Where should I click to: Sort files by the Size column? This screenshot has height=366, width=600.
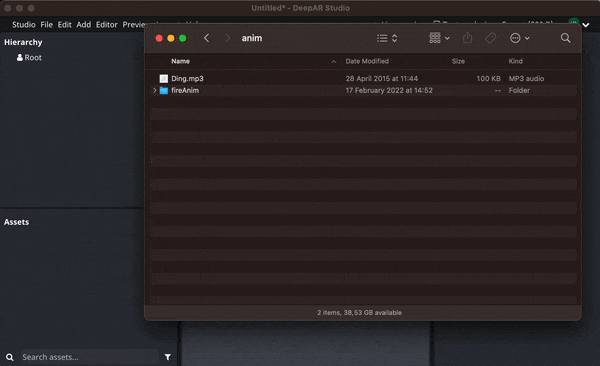[x=458, y=61]
